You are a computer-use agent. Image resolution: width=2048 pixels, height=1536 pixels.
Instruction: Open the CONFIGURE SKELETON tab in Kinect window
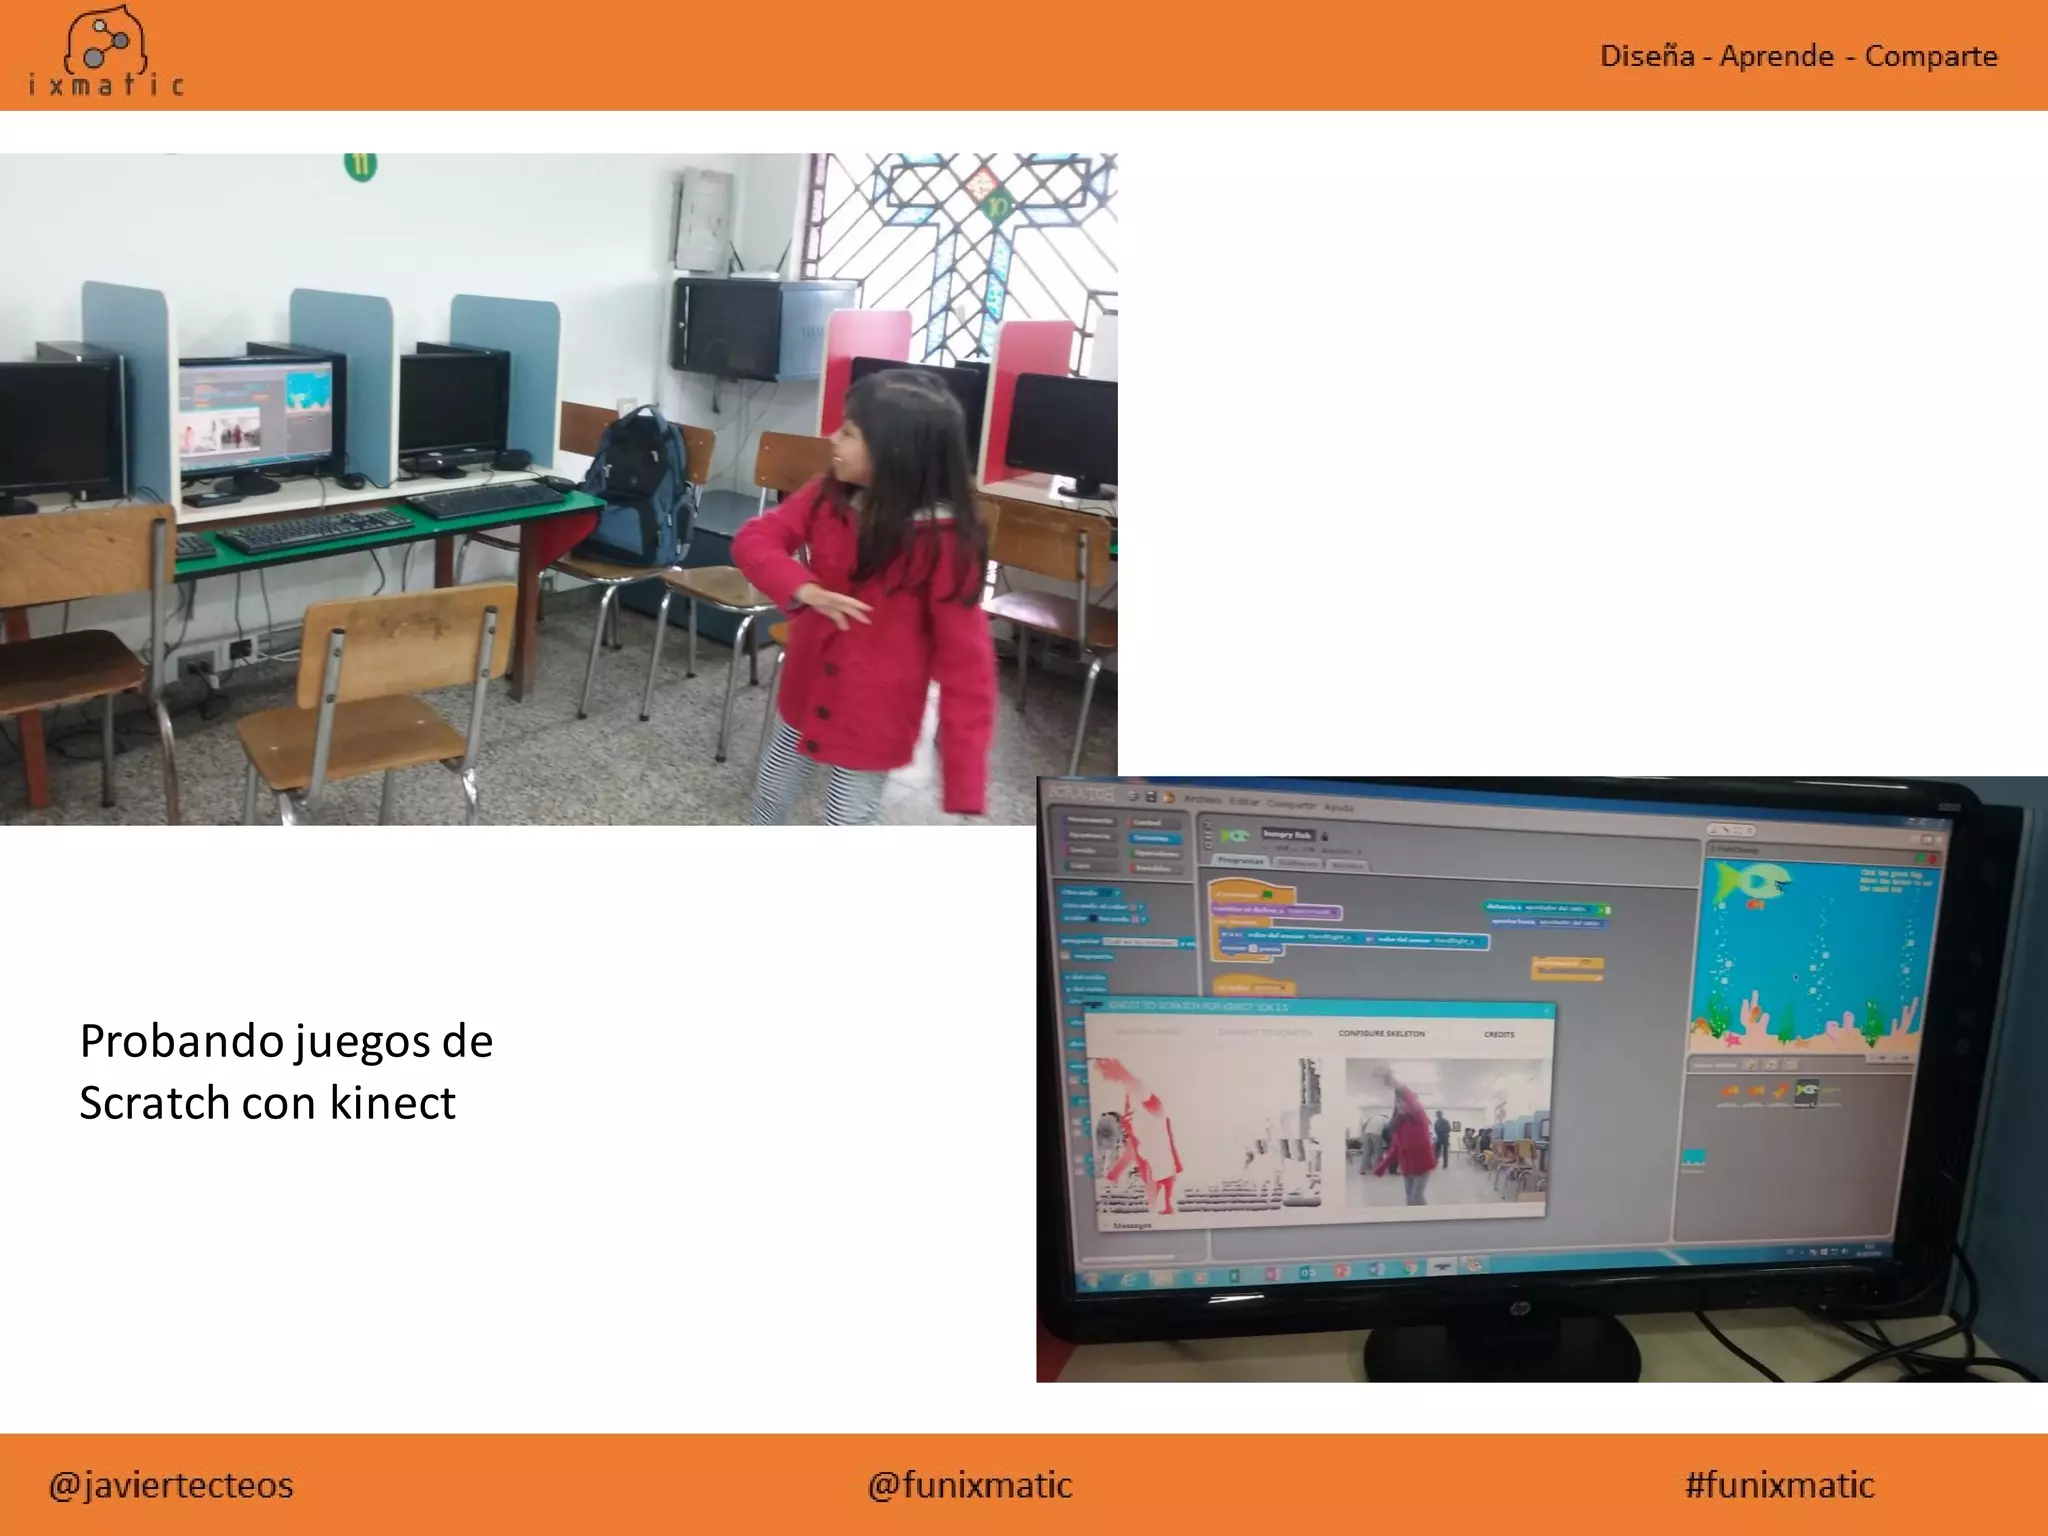(1382, 1033)
